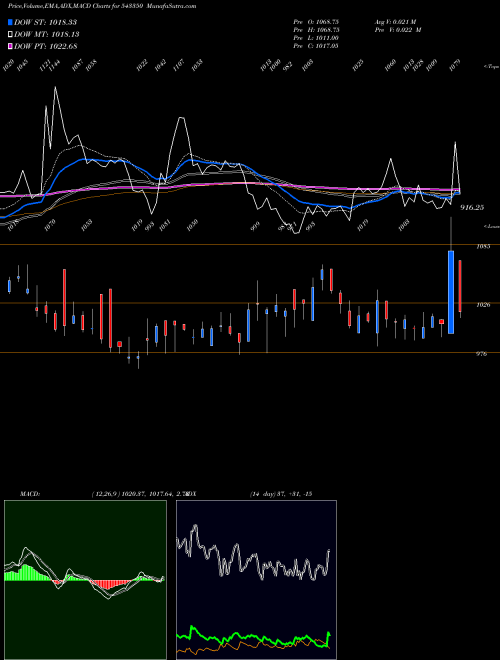Click the 'Pre C: 1017.05' value
The image size is (500, 660).
click(316, 46)
